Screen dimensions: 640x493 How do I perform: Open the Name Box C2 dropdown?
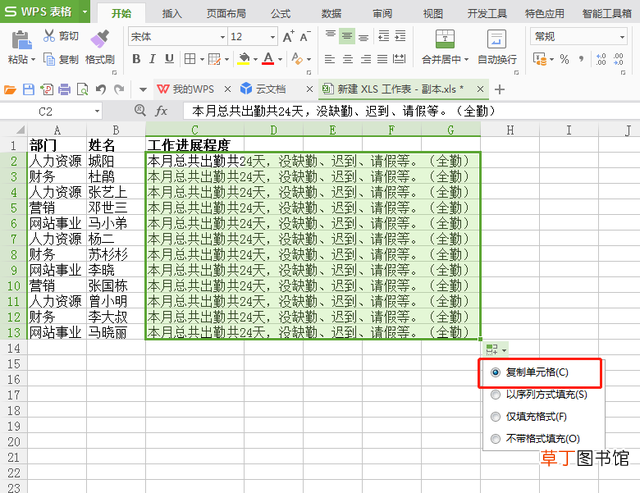point(97,111)
